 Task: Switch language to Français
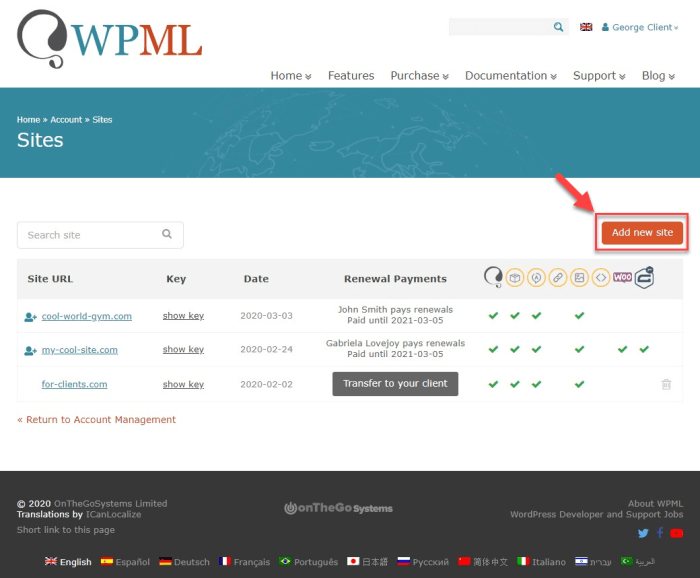(244, 561)
